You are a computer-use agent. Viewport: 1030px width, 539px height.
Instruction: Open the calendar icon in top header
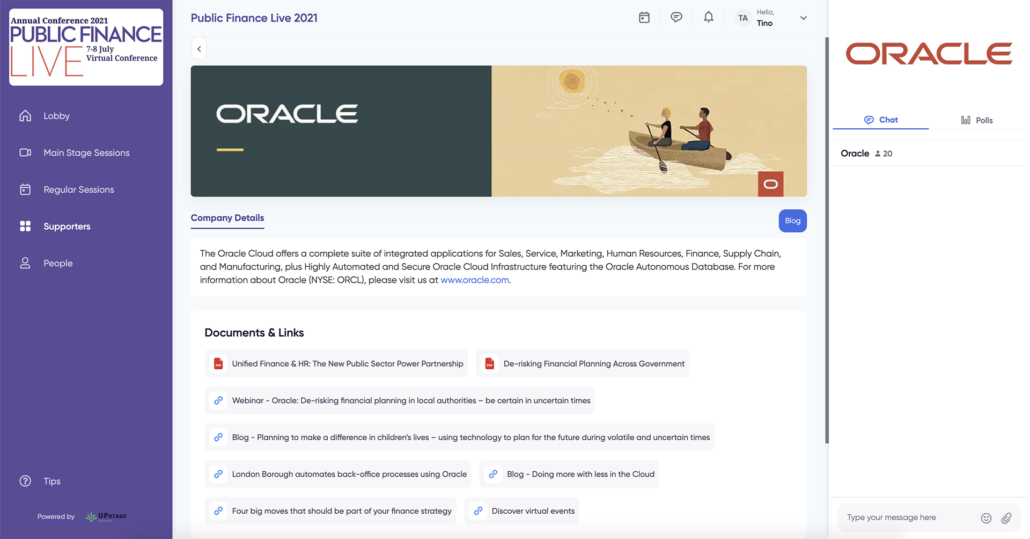pos(644,18)
